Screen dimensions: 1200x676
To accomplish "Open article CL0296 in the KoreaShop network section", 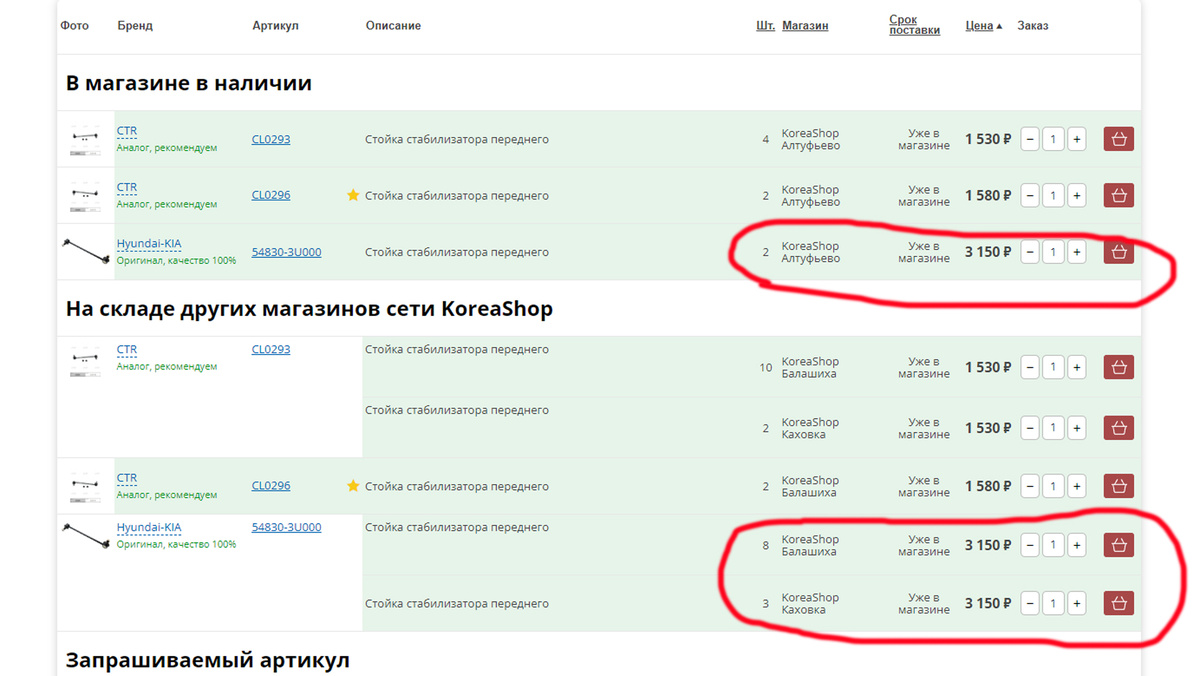I will click(271, 486).
